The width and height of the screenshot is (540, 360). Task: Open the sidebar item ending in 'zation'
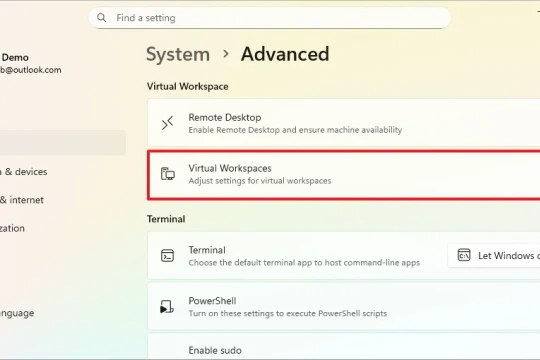pyautogui.click(x=12, y=228)
